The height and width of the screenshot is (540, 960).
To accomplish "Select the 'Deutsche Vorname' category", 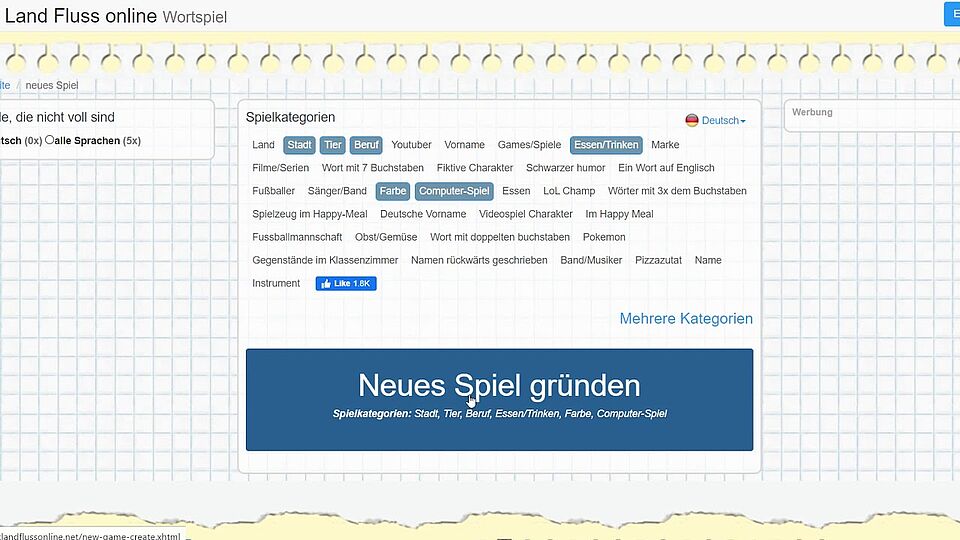I will point(423,214).
